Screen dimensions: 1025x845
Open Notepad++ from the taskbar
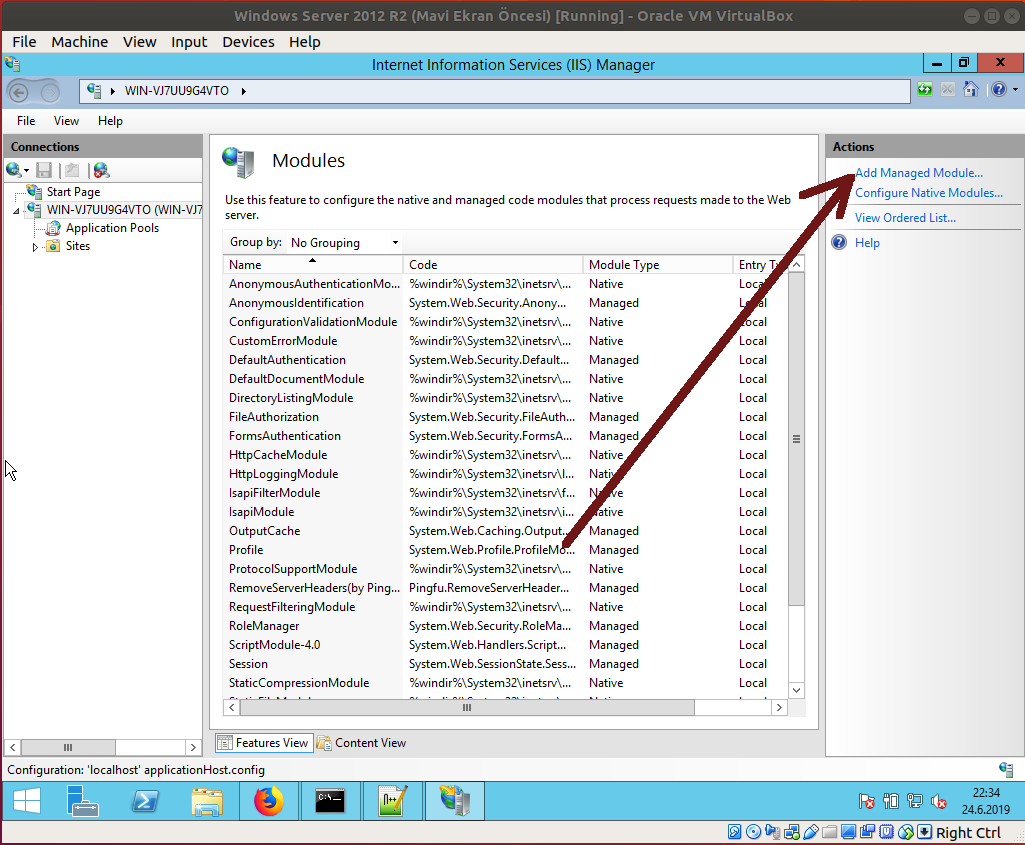coord(392,801)
